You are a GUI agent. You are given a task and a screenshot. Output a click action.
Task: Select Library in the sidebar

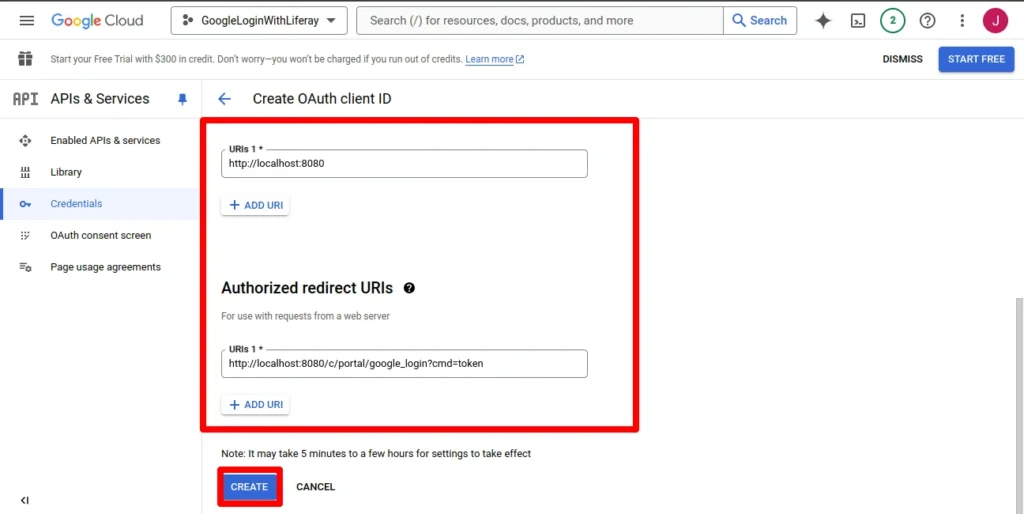click(66, 172)
